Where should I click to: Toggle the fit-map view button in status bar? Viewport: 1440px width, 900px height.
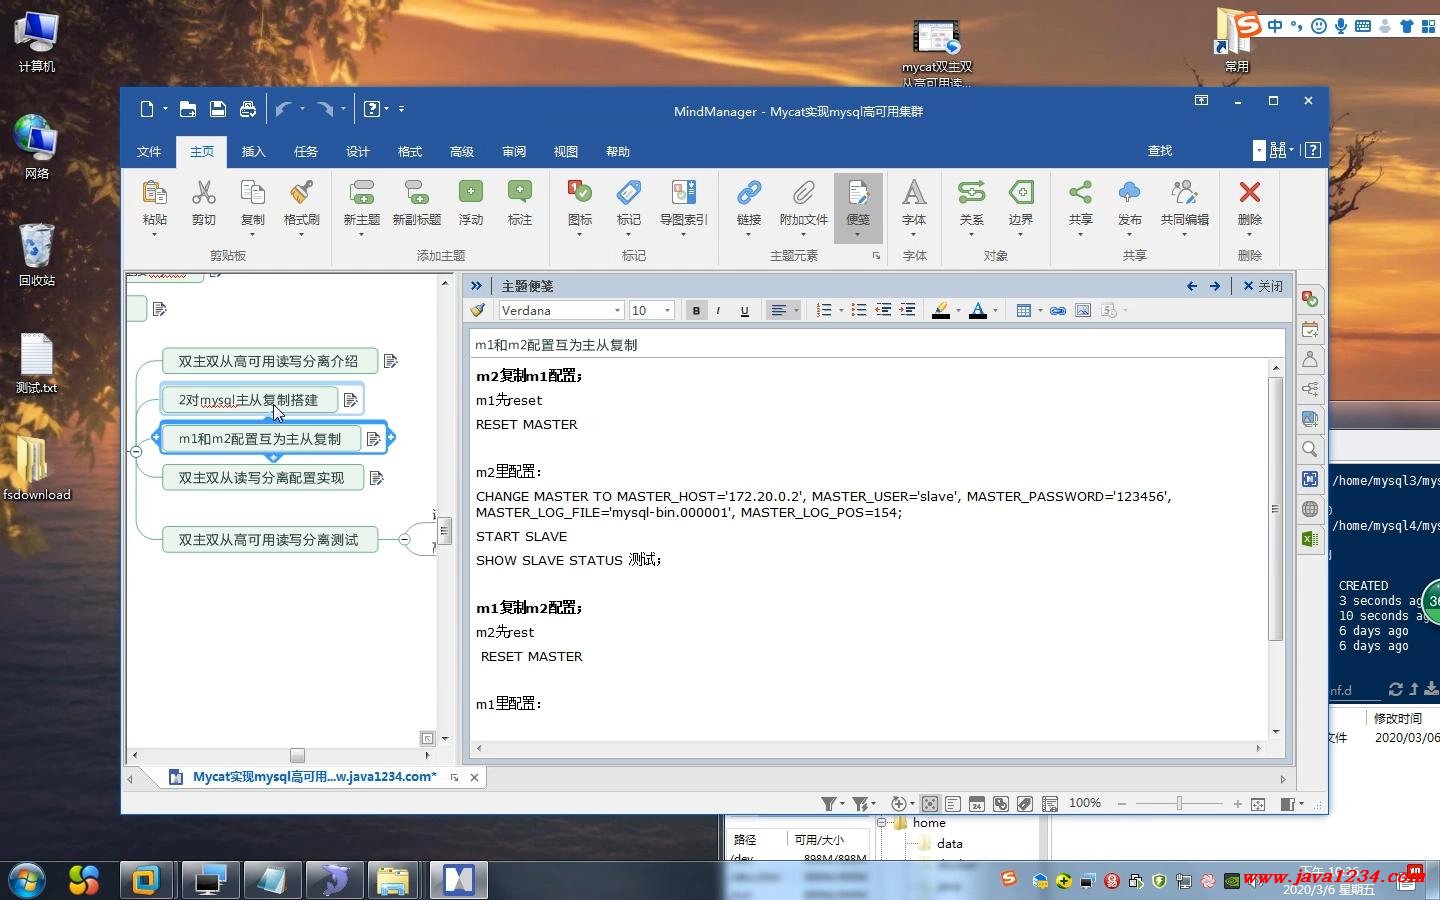tap(930, 803)
